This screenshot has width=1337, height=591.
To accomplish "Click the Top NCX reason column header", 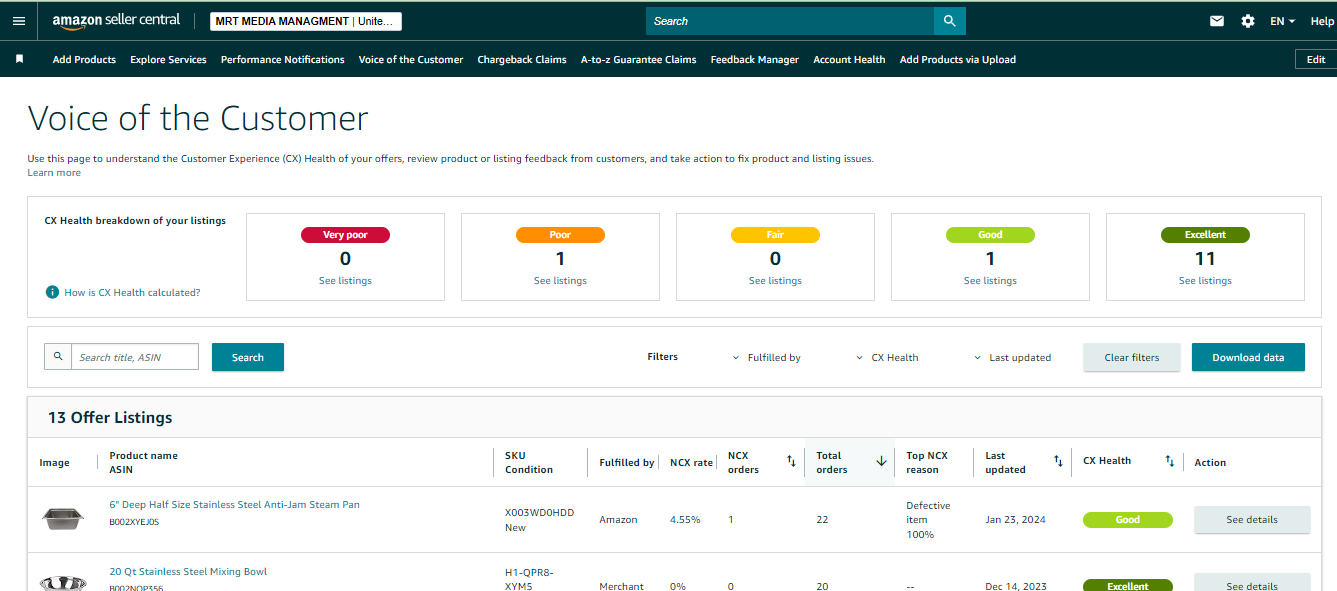I will click(927, 462).
